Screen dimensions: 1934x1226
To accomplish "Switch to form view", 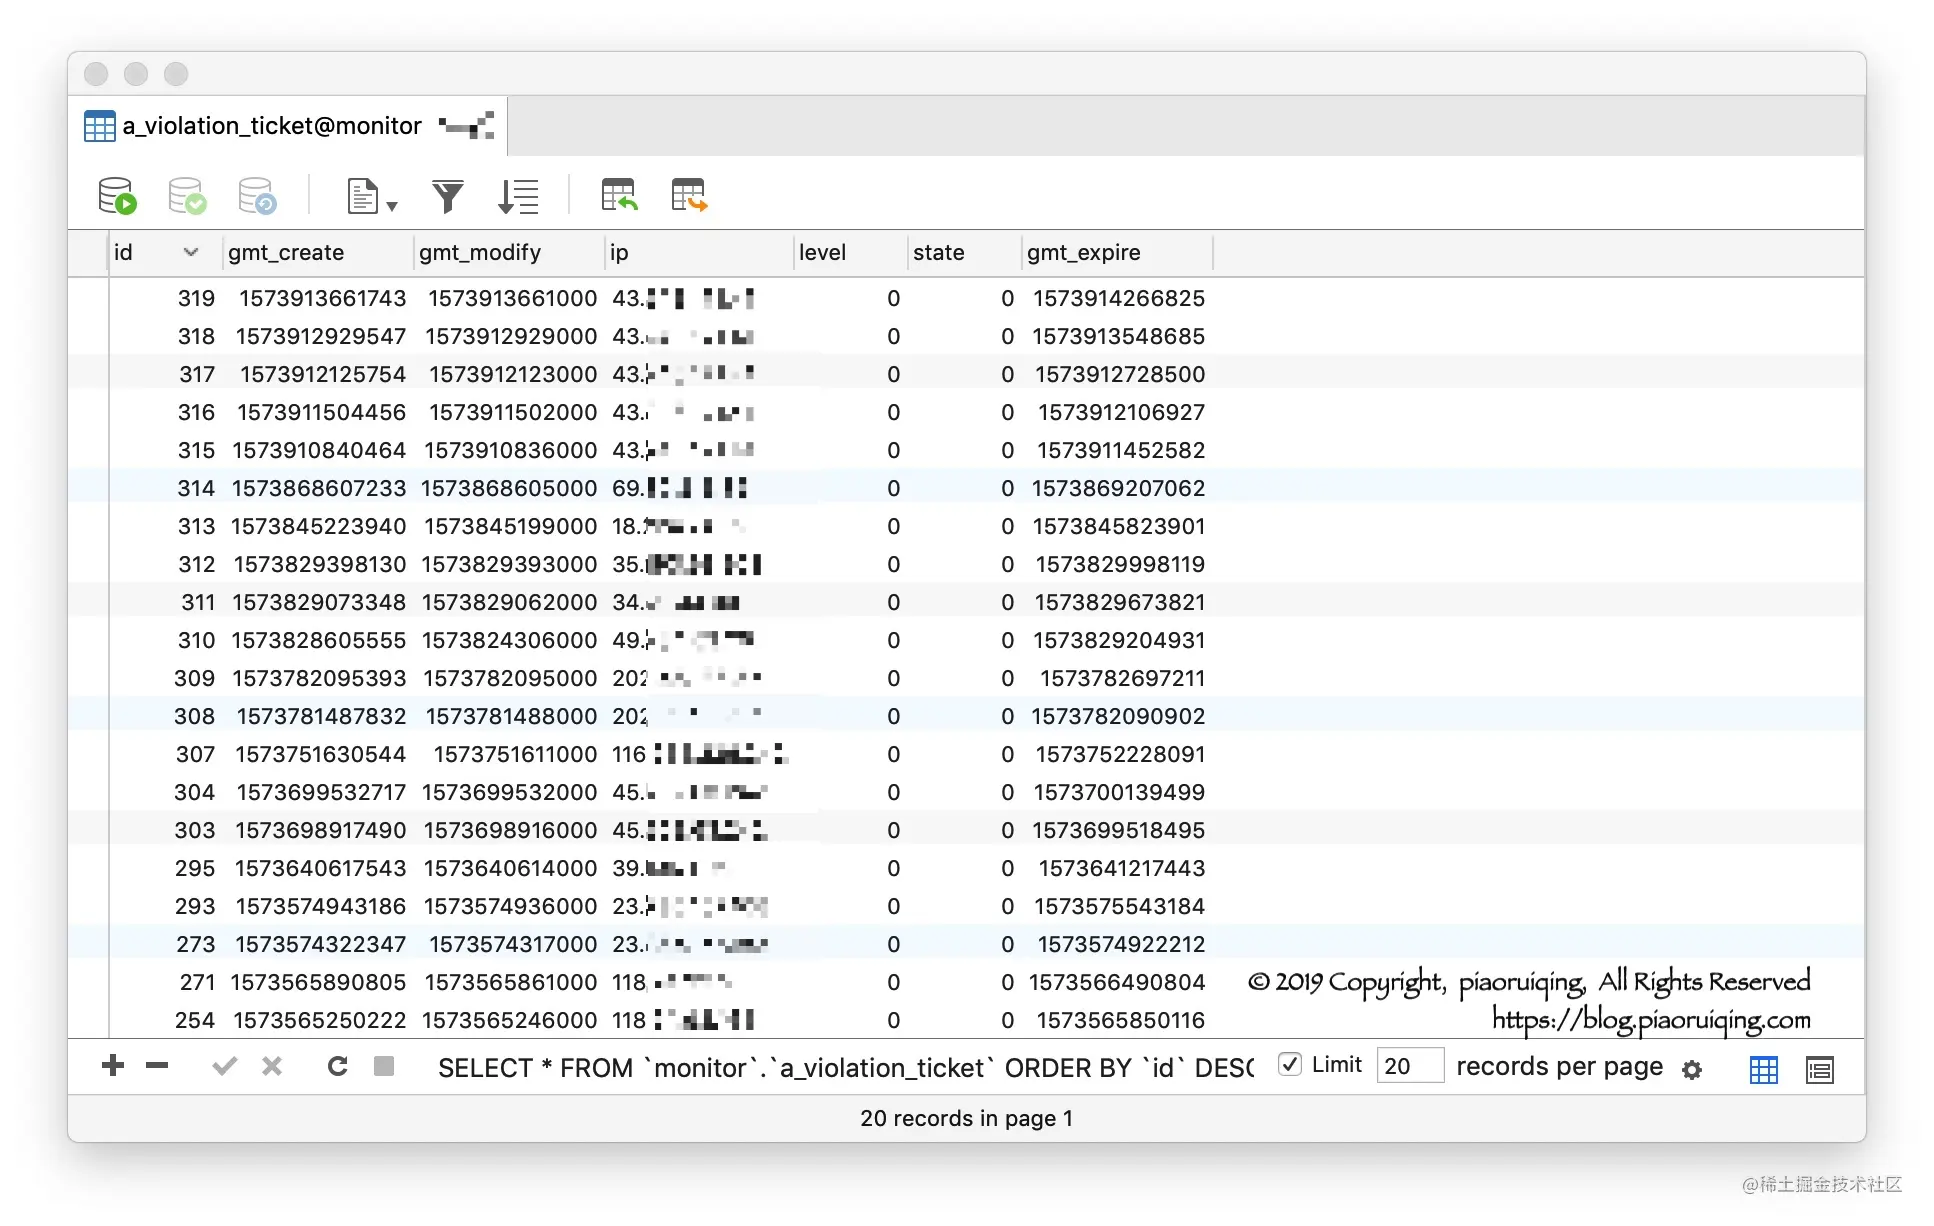I will pos(1820,1070).
